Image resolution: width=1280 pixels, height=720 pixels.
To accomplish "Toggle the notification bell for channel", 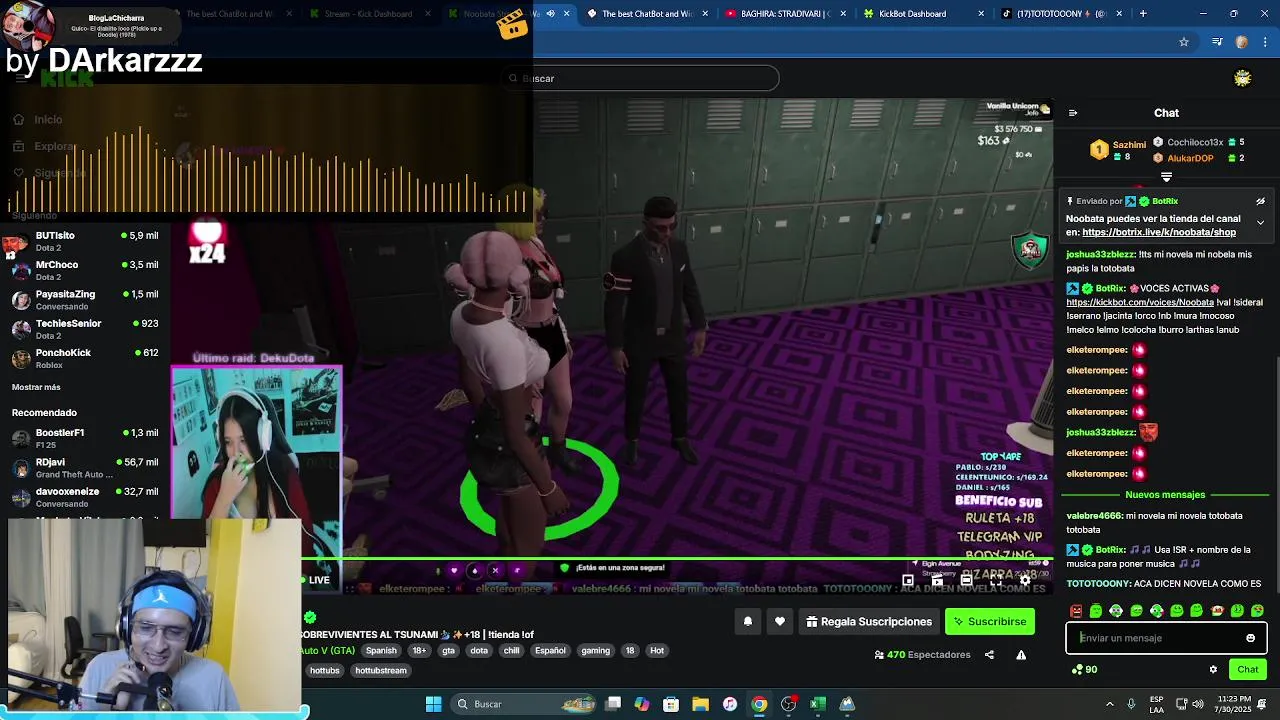I will click(747, 622).
